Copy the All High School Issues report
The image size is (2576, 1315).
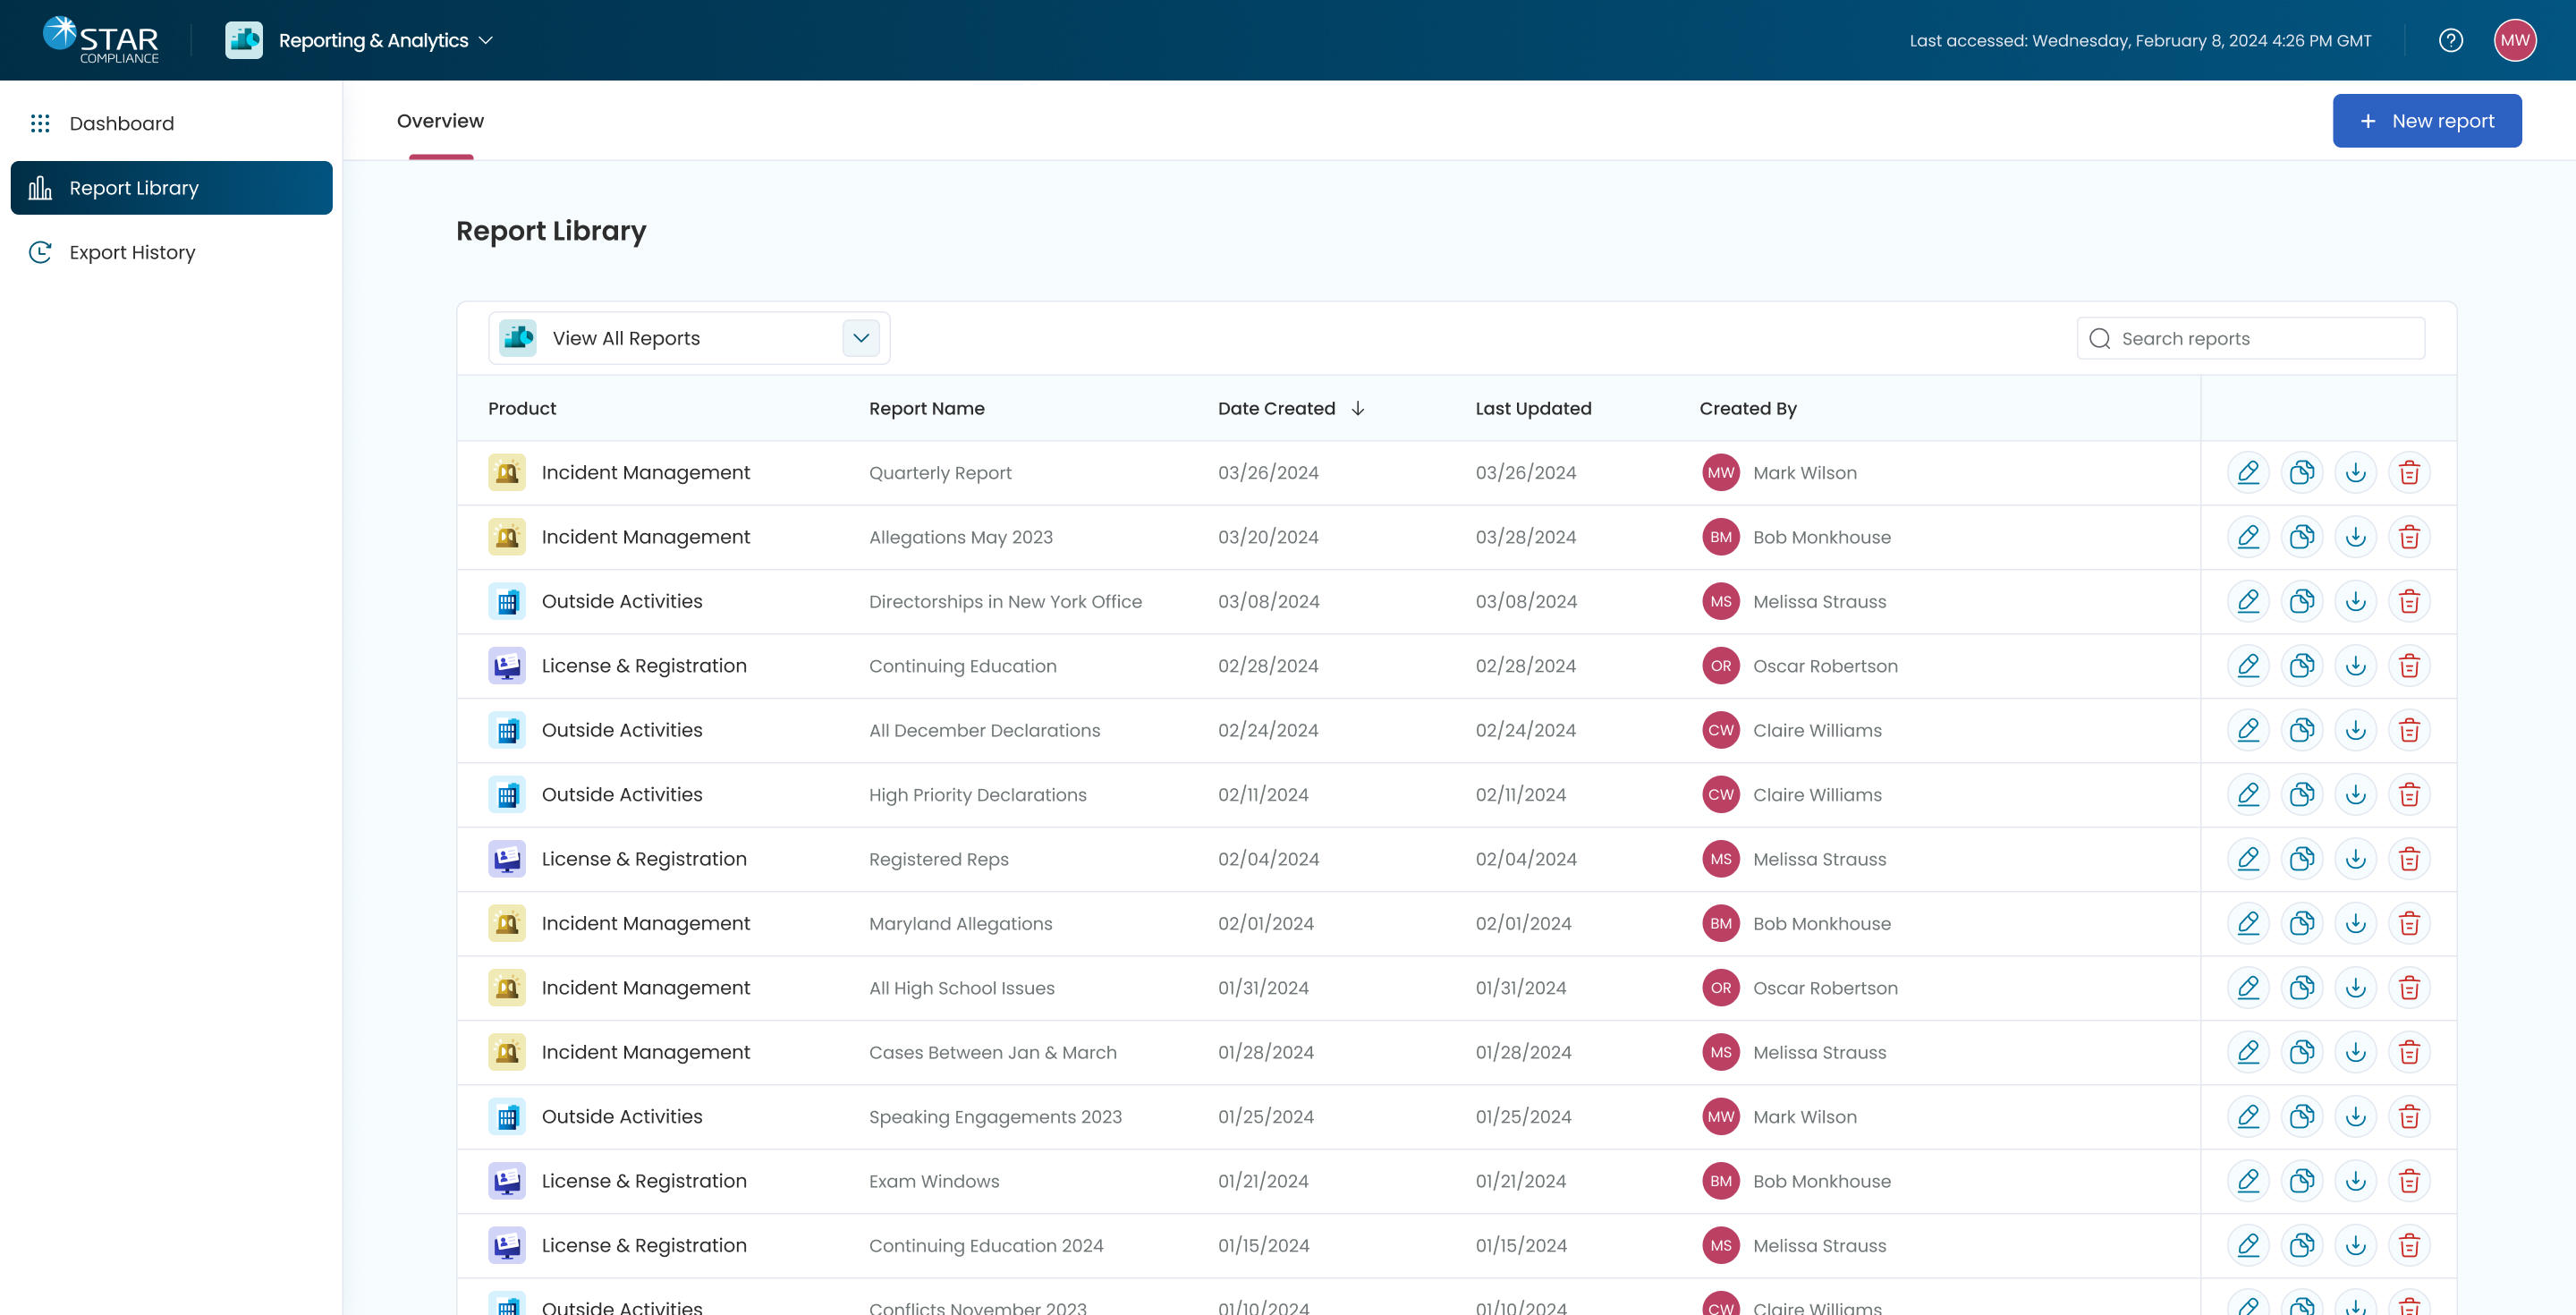tap(2302, 988)
